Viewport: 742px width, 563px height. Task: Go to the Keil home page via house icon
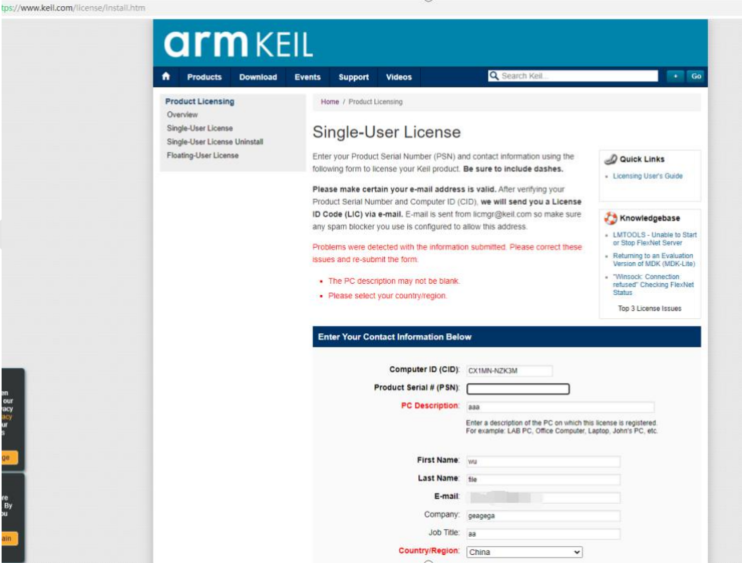click(x=166, y=77)
